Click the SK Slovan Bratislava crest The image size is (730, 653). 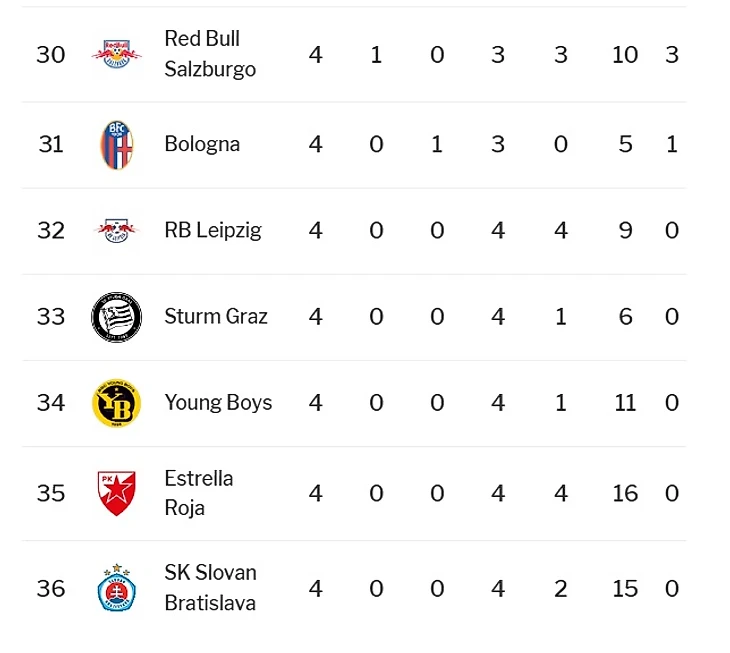point(116,588)
